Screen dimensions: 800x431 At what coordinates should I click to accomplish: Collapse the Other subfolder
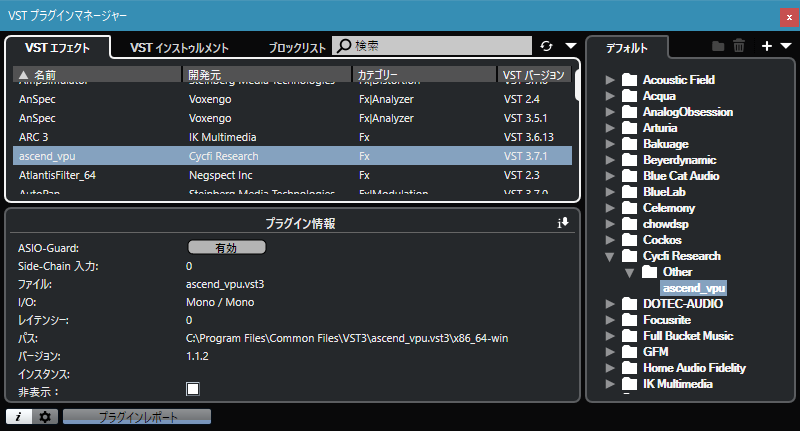(x=630, y=272)
